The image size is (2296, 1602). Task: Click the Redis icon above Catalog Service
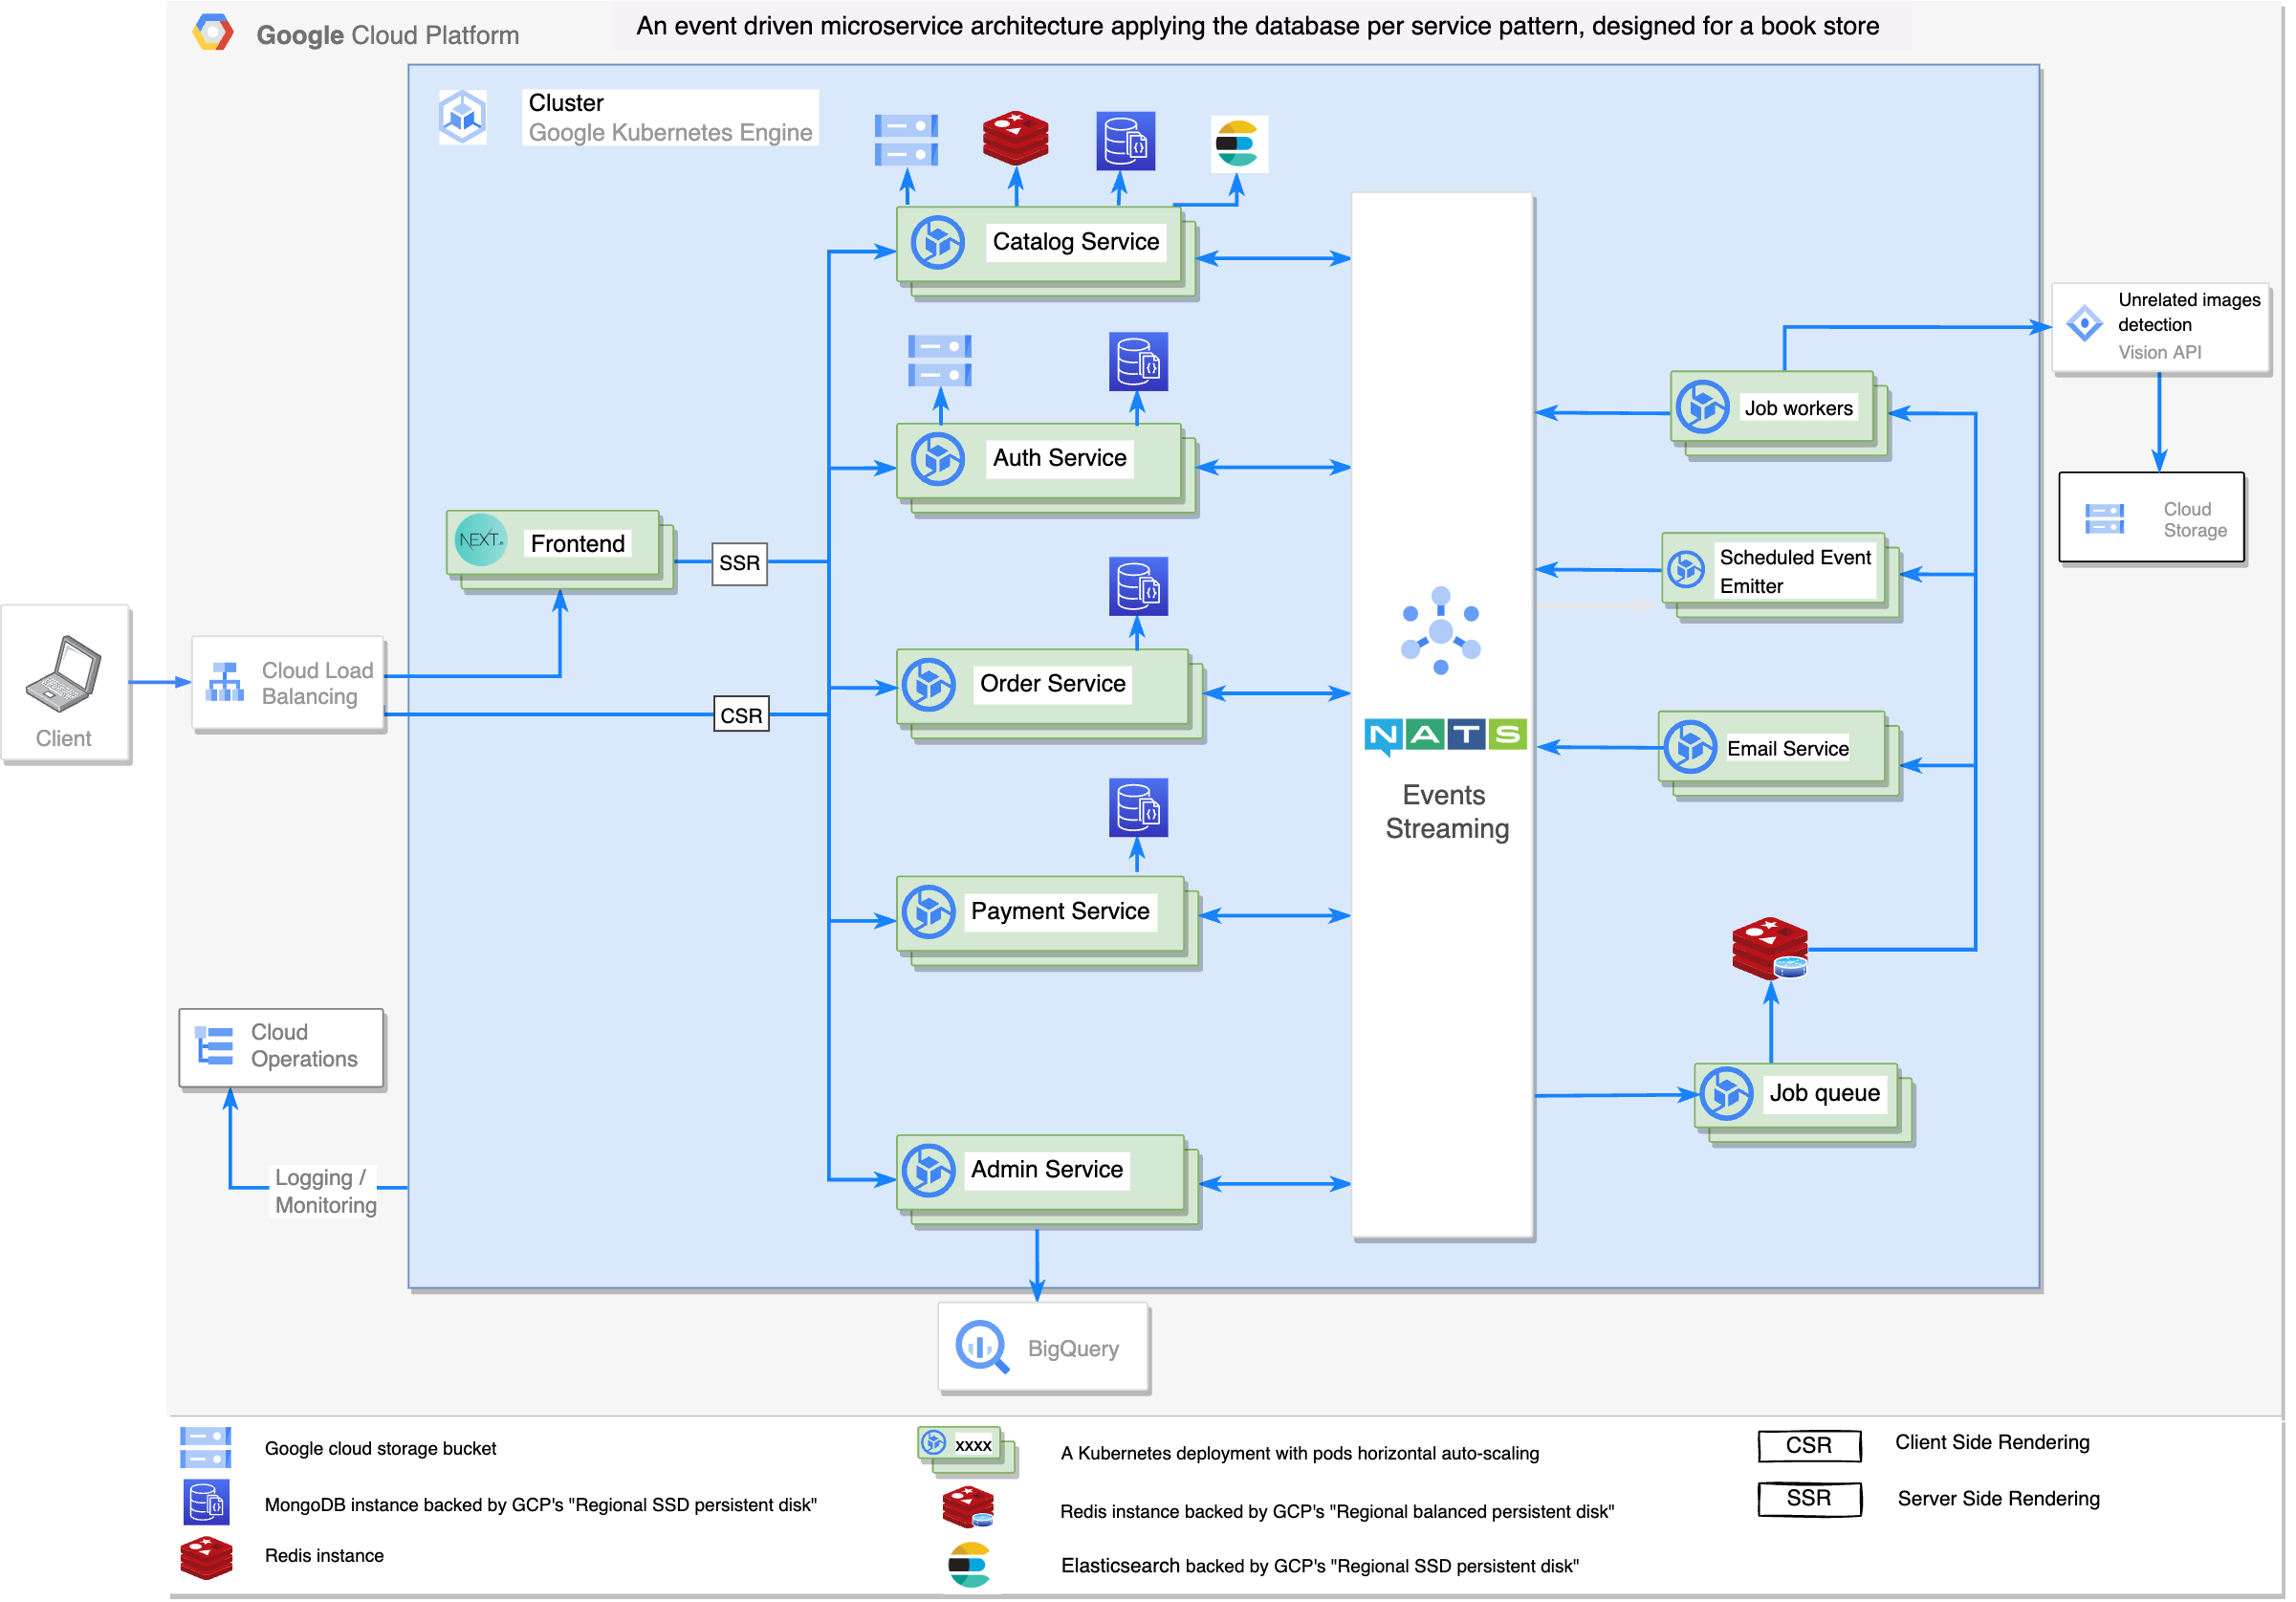pyautogui.click(x=1015, y=138)
